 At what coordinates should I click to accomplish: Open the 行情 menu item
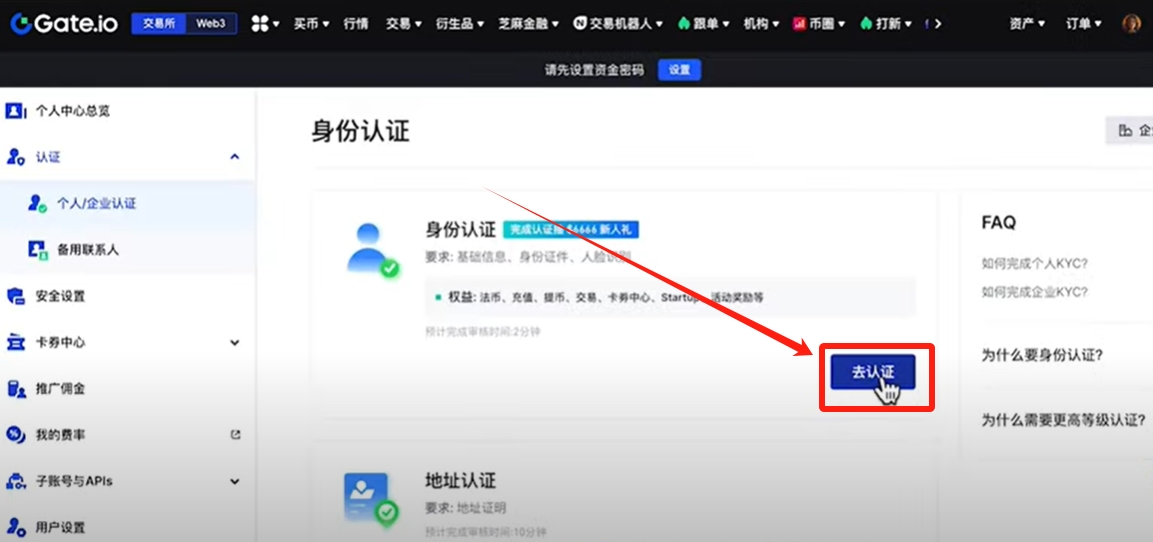[355, 23]
